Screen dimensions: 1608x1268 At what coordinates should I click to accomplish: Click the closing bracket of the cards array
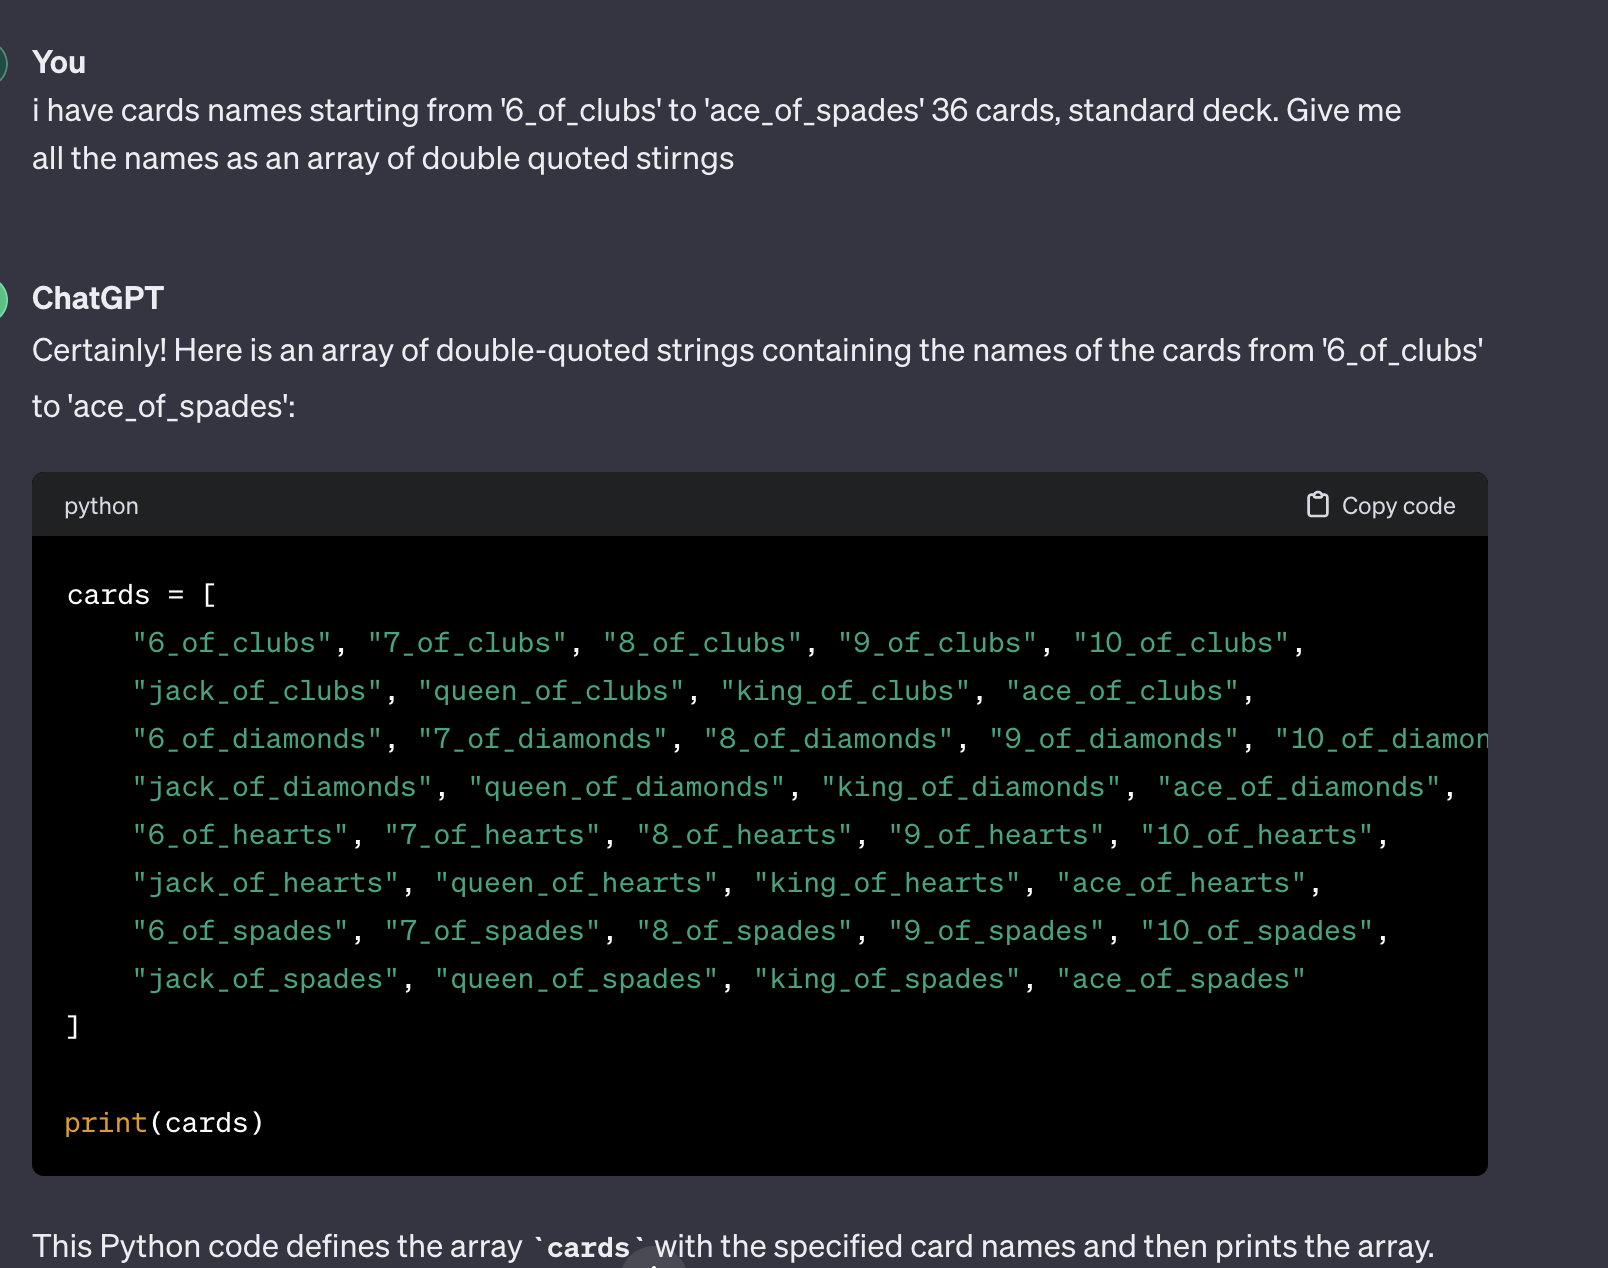click(72, 1027)
